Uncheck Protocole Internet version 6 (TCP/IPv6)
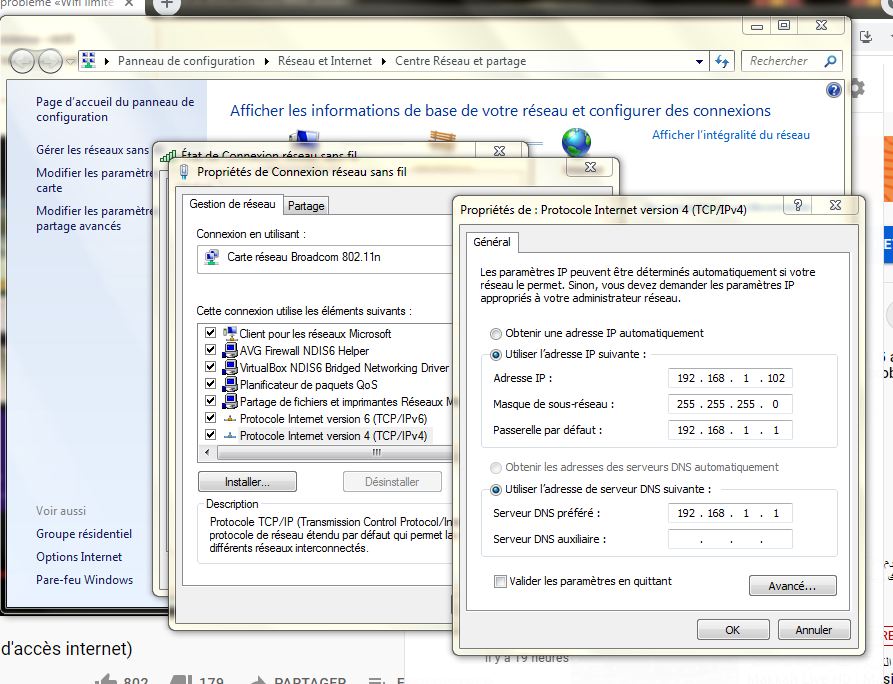 click(x=210, y=419)
